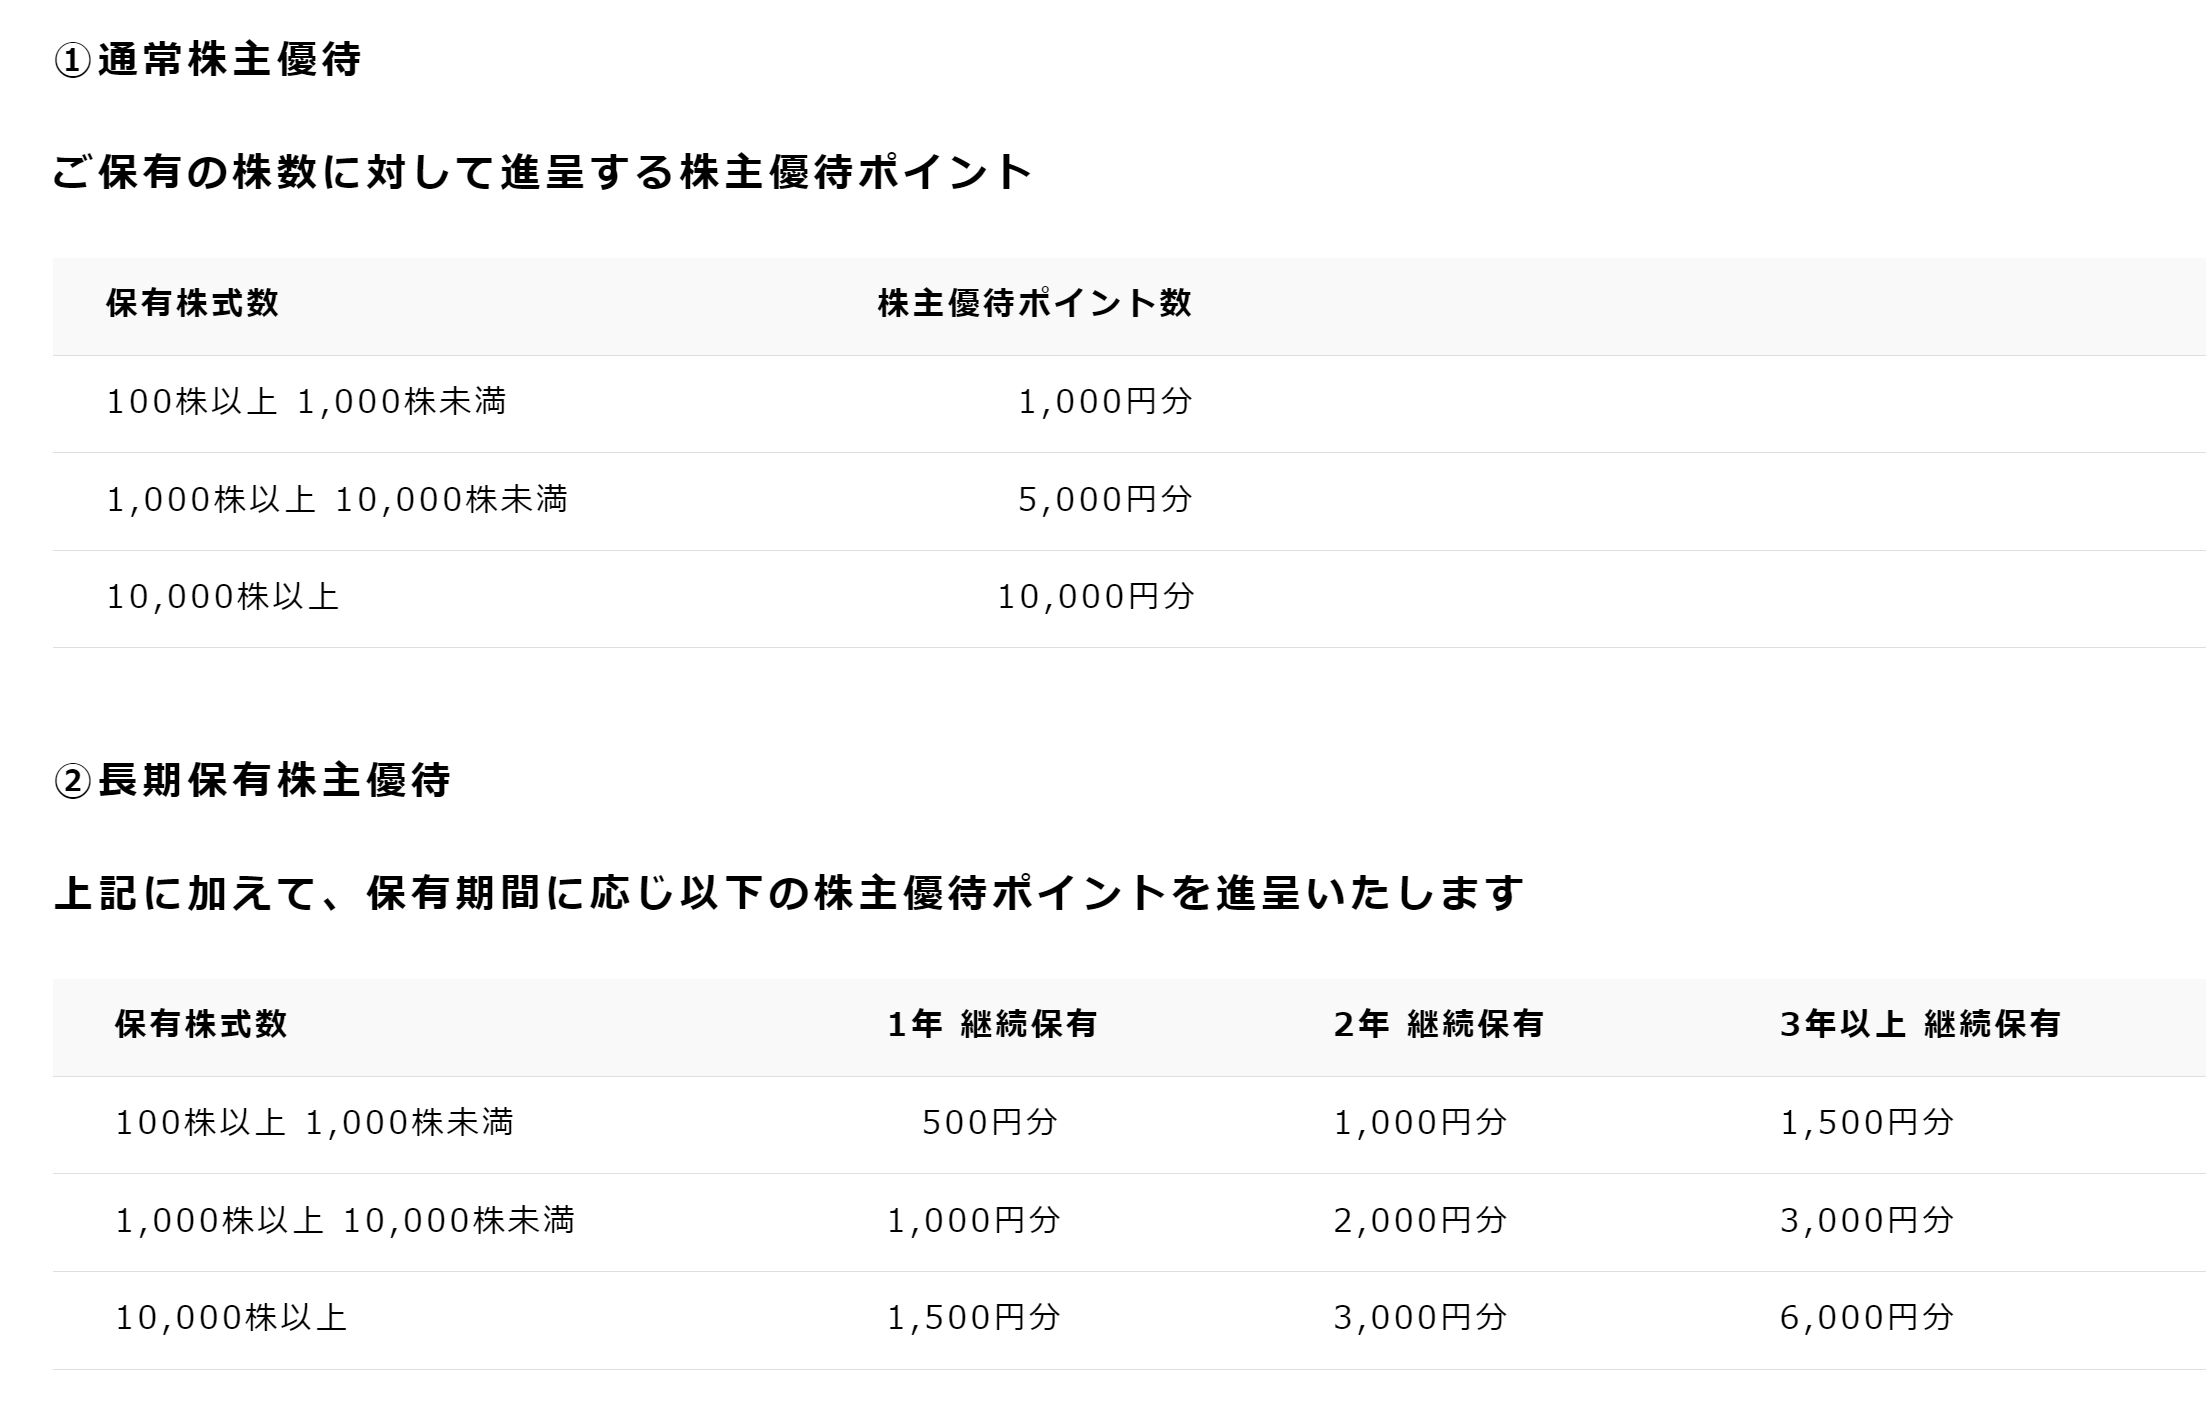Select 1,000株以上 10,000株未満 in the first table

click(337, 499)
